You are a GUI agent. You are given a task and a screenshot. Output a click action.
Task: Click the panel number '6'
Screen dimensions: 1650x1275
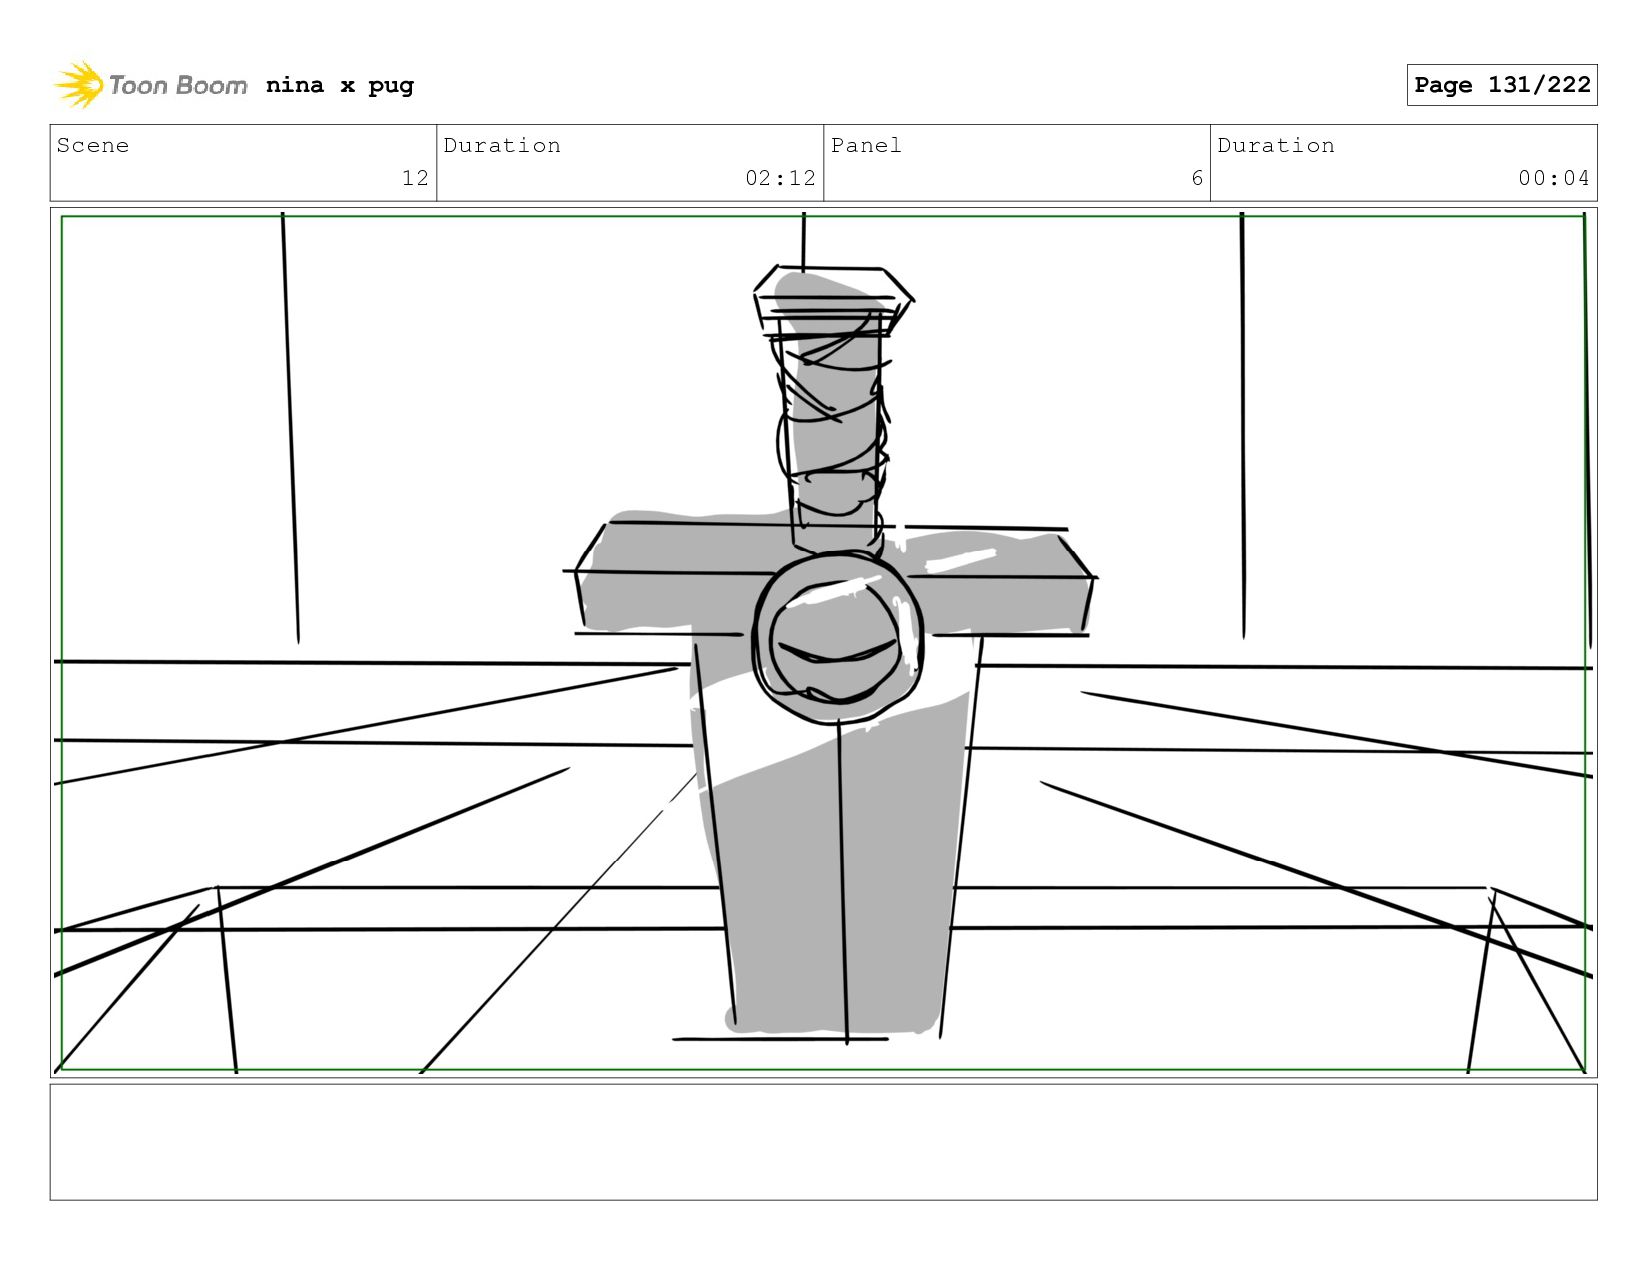coord(1197,178)
